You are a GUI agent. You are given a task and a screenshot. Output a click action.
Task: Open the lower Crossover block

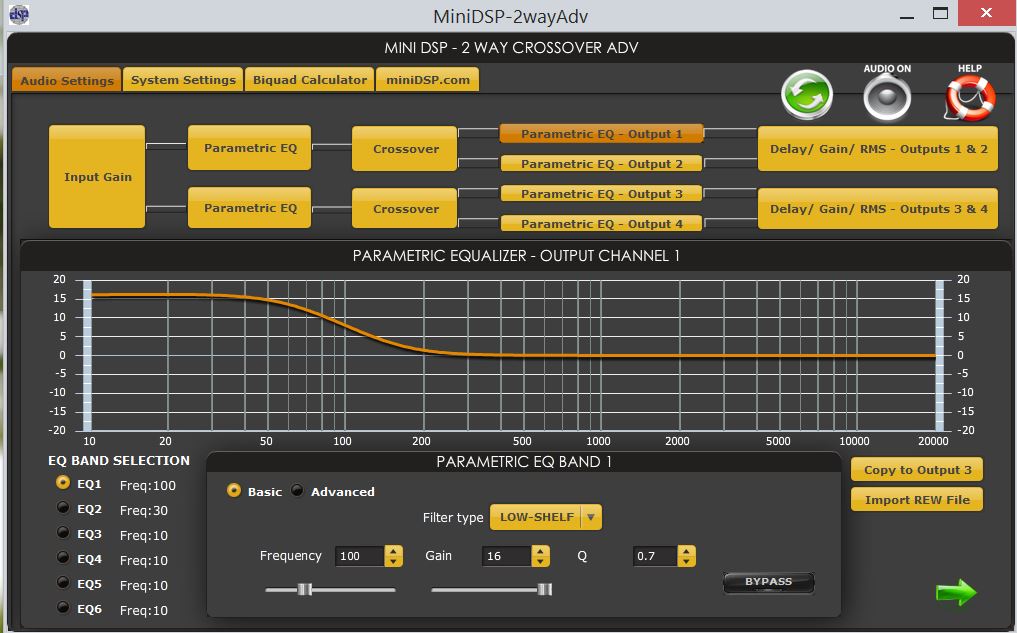pyautogui.click(x=405, y=208)
